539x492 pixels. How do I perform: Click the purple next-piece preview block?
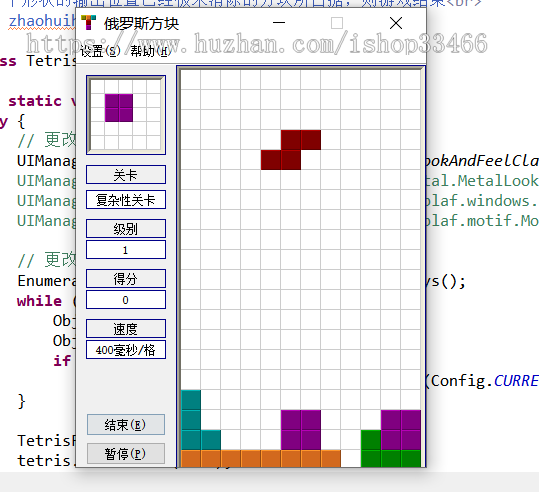[x=119, y=108]
